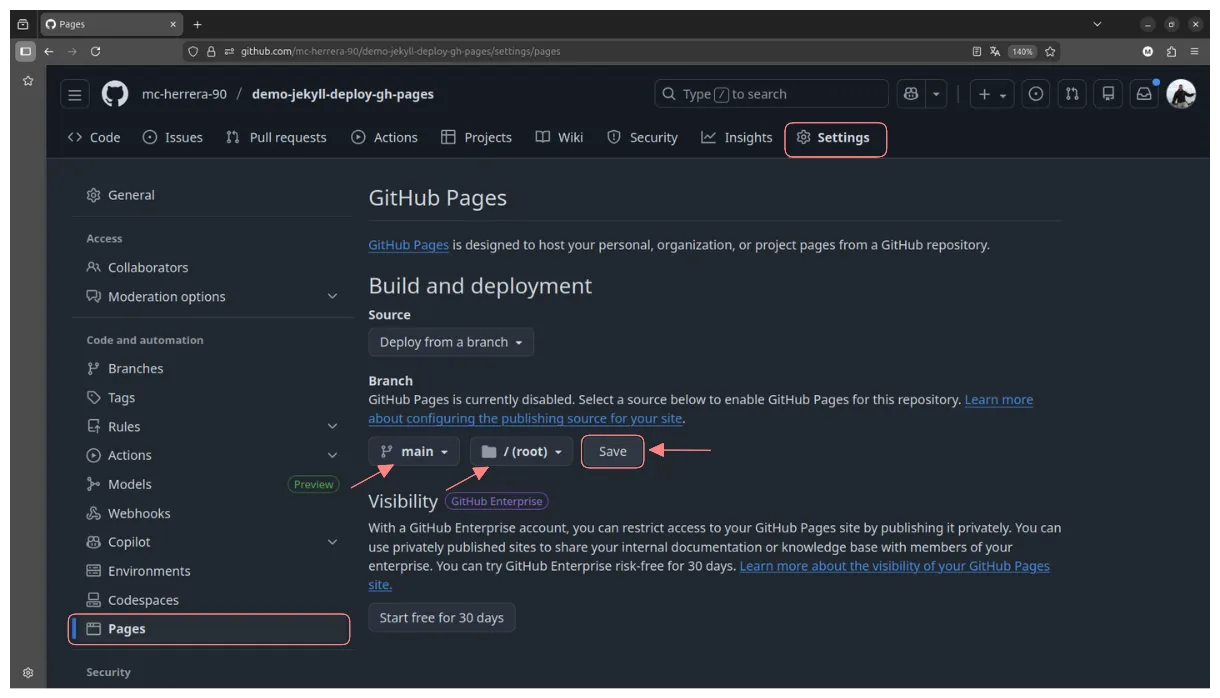Start the free 30 day Enterprise trial

(441, 617)
